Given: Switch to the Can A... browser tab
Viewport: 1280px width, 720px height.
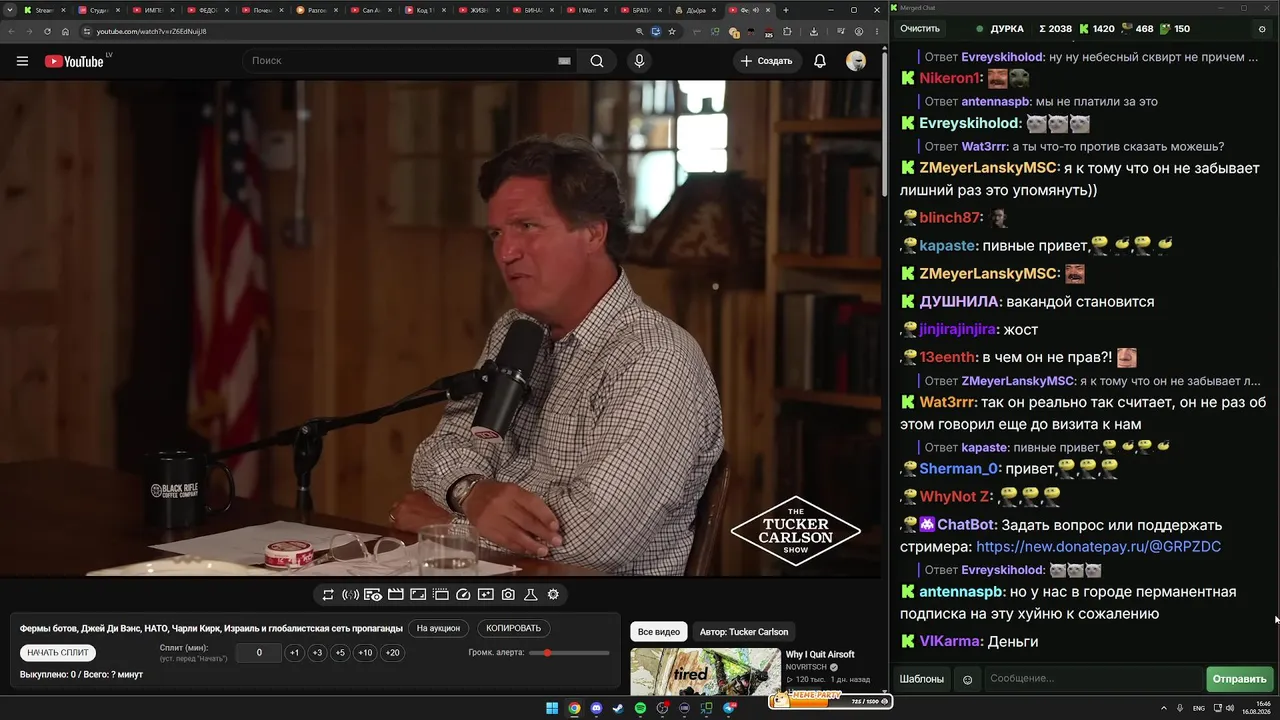Looking at the screenshot, I should [371, 10].
